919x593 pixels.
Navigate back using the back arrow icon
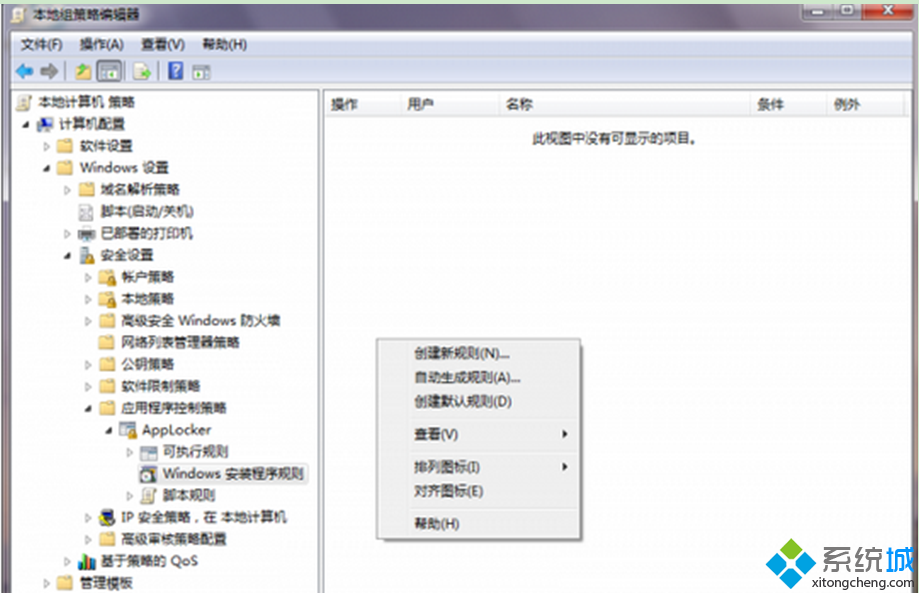click(24, 70)
